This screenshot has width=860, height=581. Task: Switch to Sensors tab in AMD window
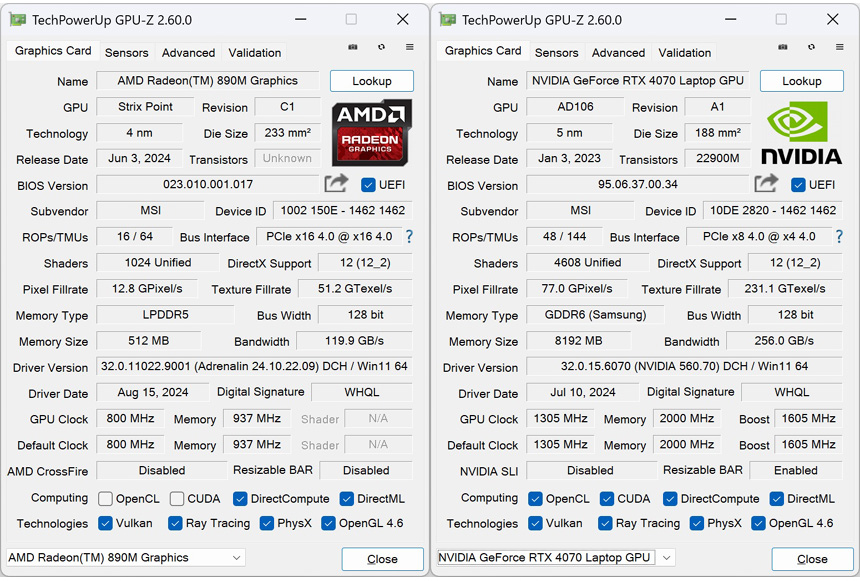point(127,53)
